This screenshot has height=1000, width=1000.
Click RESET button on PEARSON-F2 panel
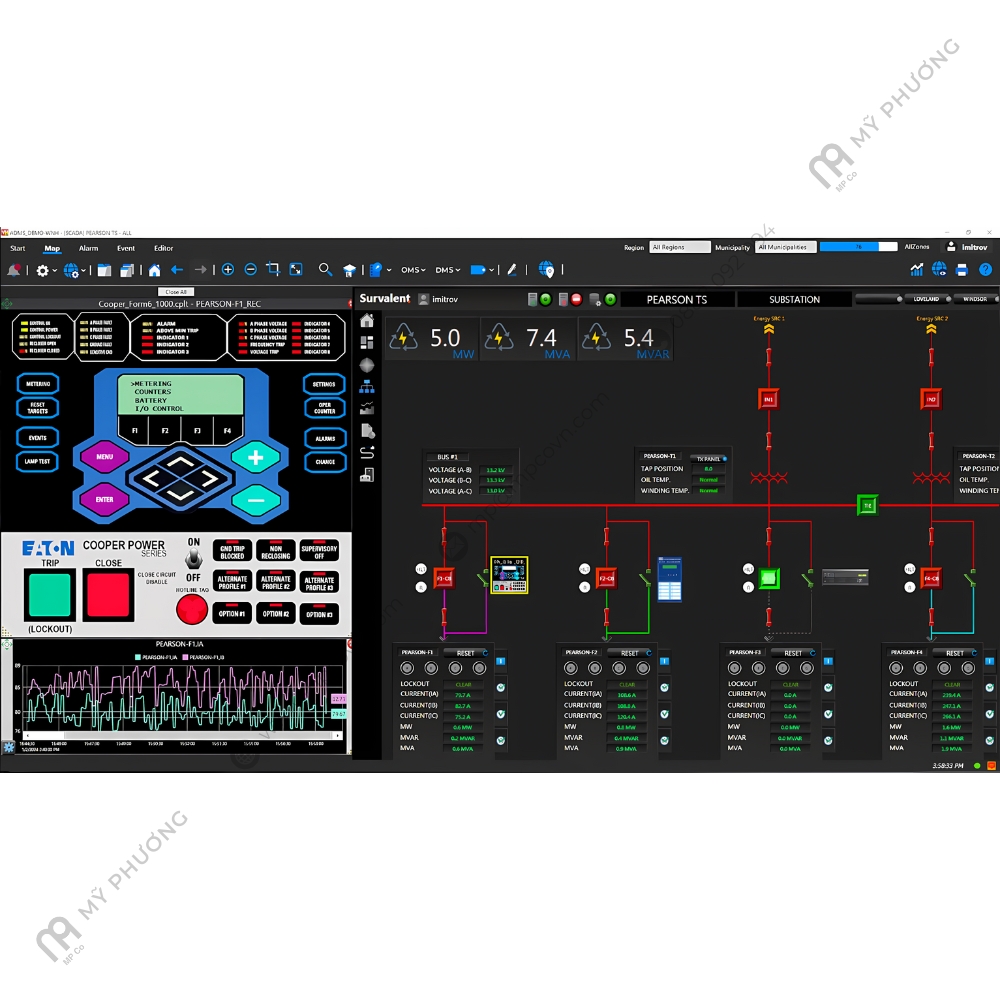point(629,653)
